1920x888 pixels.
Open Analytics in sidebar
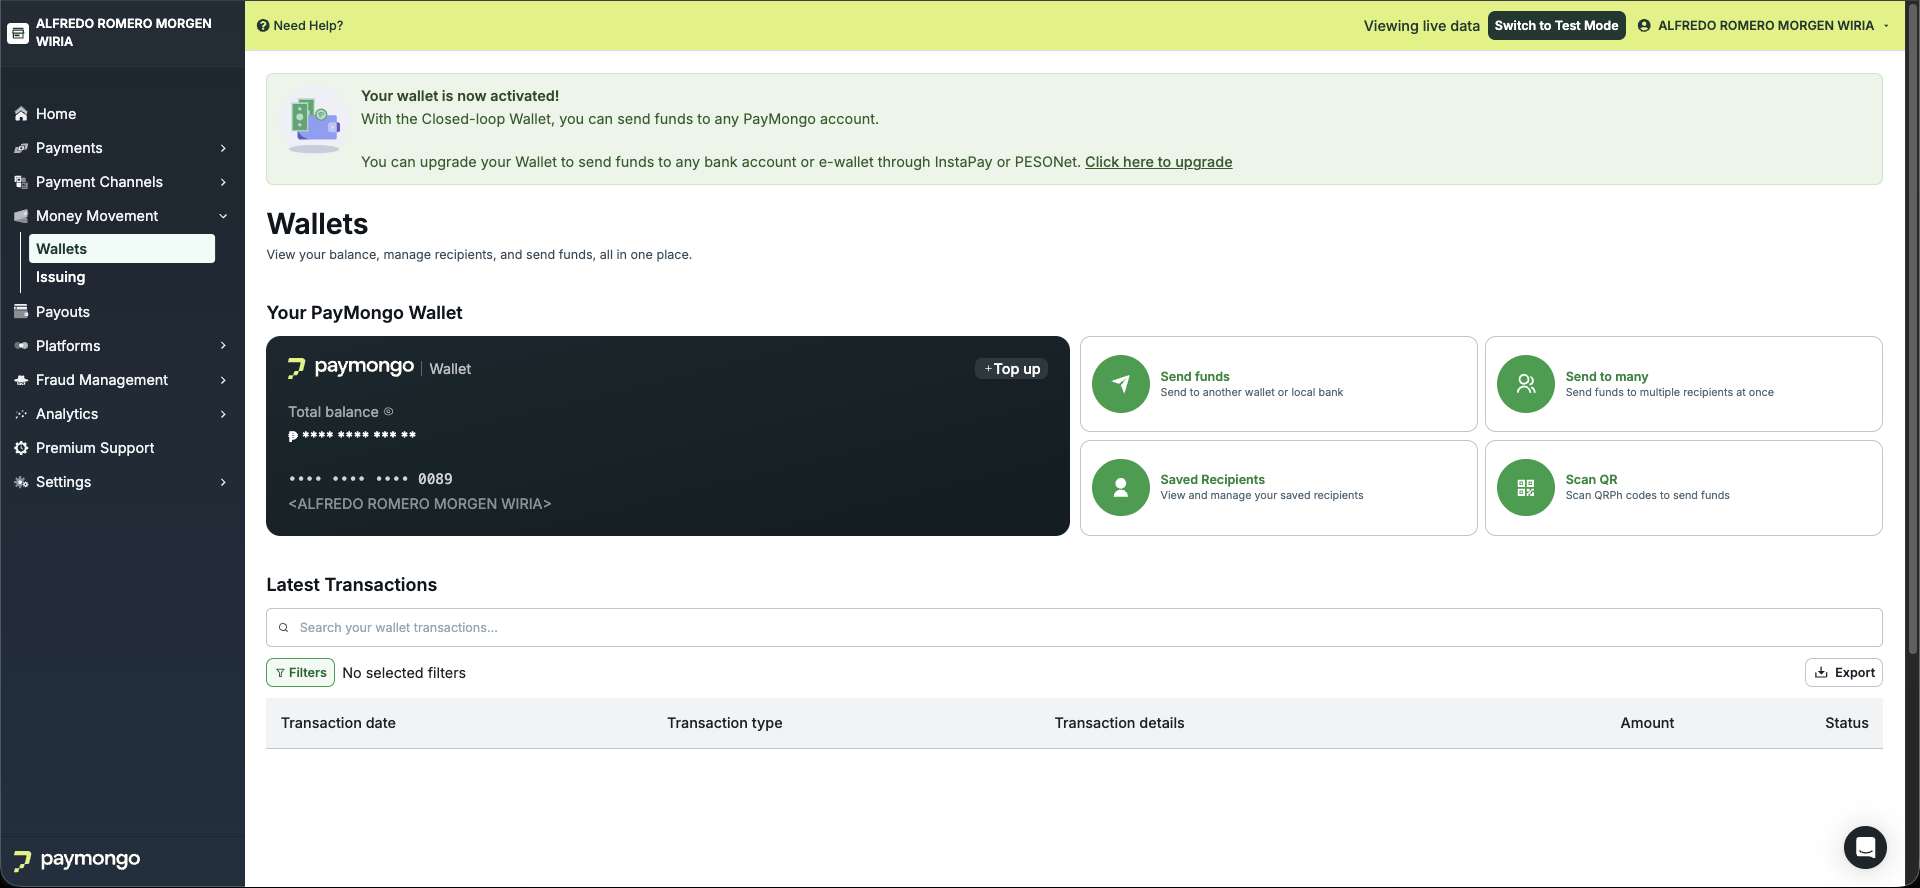pos(67,414)
